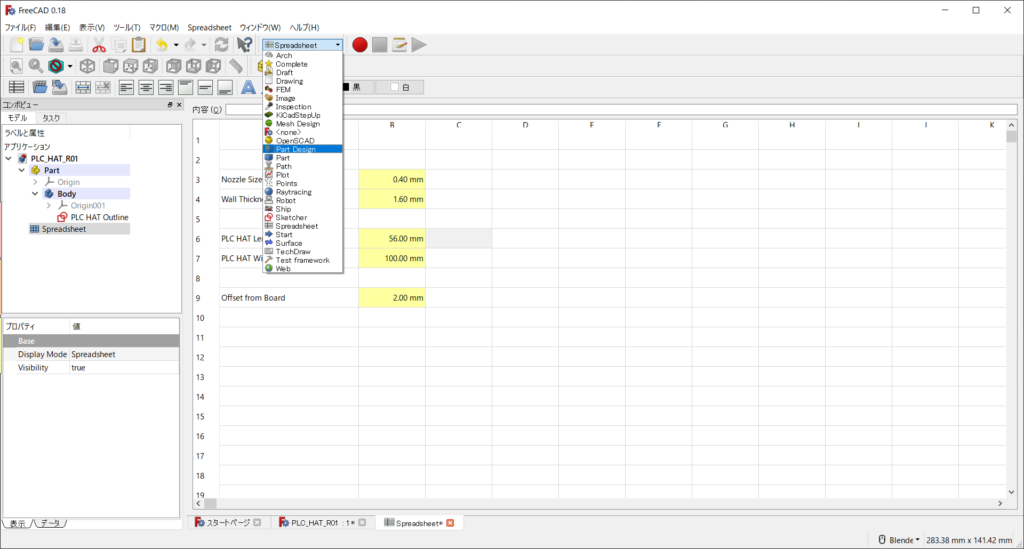The width and height of the screenshot is (1024, 549).
Task: Switch to the タスク tab
Action: point(50,118)
